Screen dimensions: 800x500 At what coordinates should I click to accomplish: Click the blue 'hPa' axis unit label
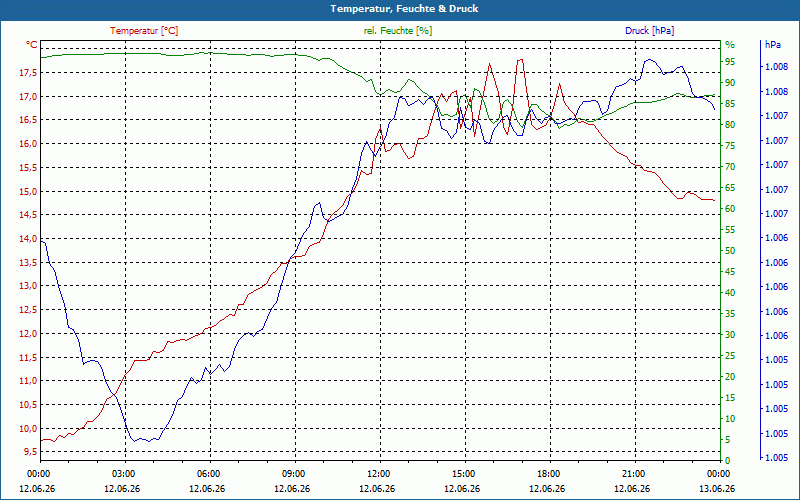pyautogui.click(x=772, y=45)
